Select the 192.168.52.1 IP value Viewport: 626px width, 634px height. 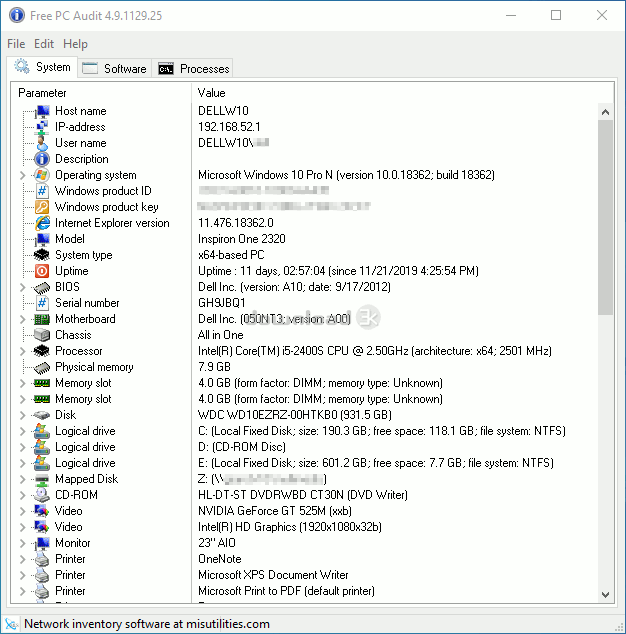click(229, 127)
